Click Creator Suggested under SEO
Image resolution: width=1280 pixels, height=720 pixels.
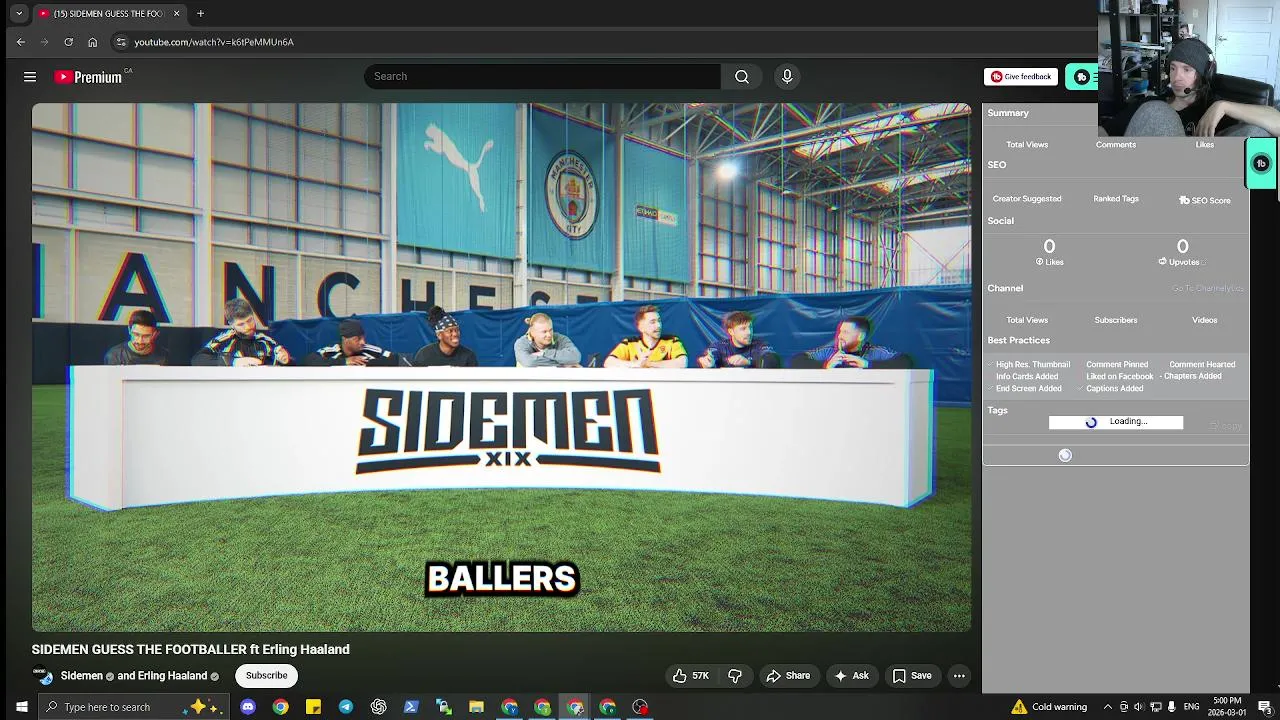[1027, 199]
